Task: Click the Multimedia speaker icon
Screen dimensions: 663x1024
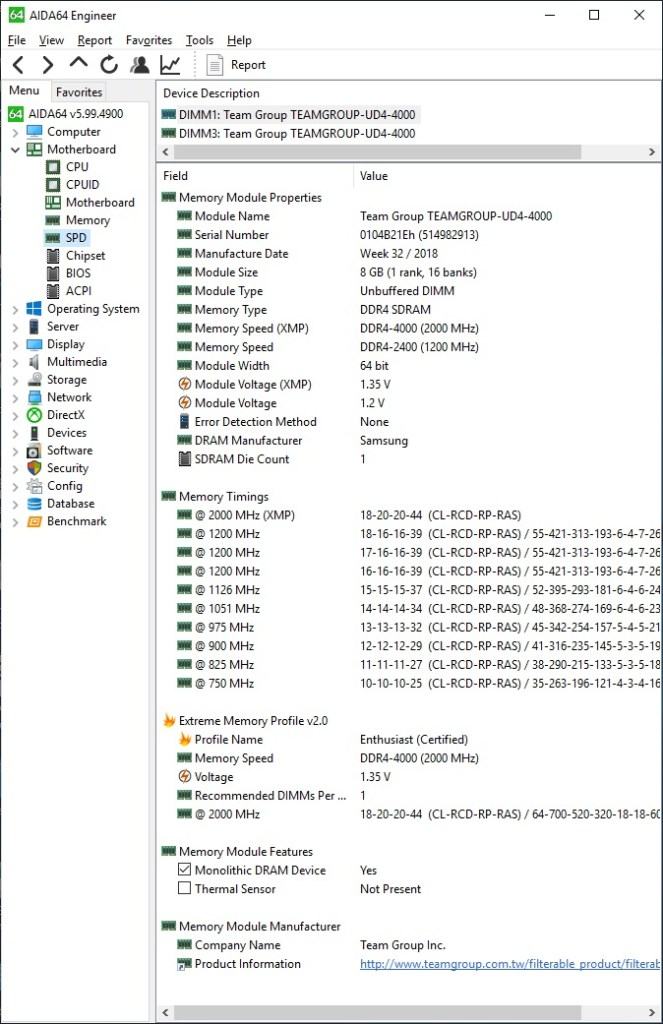Action: pos(34,362)
